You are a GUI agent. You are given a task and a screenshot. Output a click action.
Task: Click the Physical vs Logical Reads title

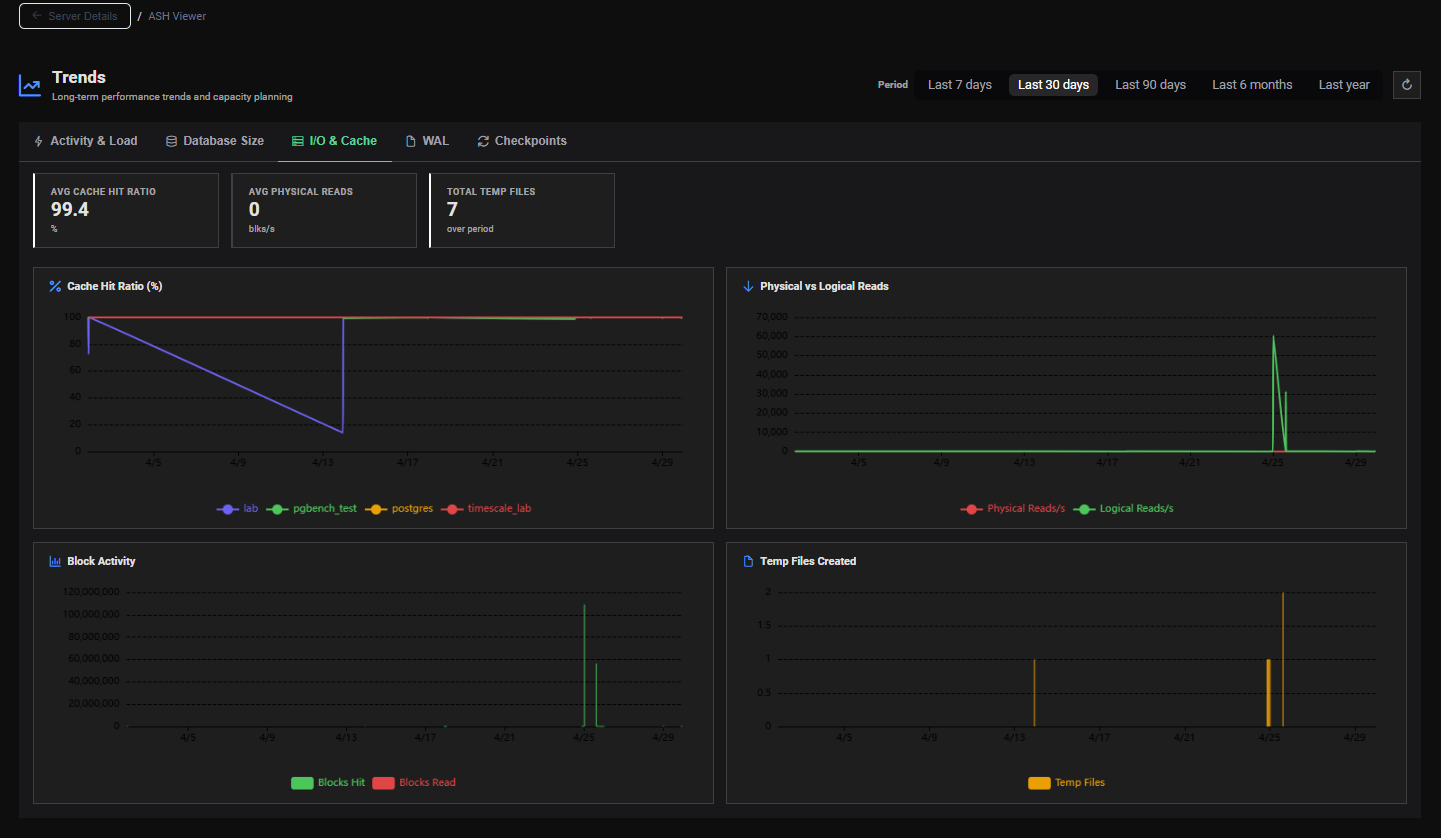[x=824, y=286]
